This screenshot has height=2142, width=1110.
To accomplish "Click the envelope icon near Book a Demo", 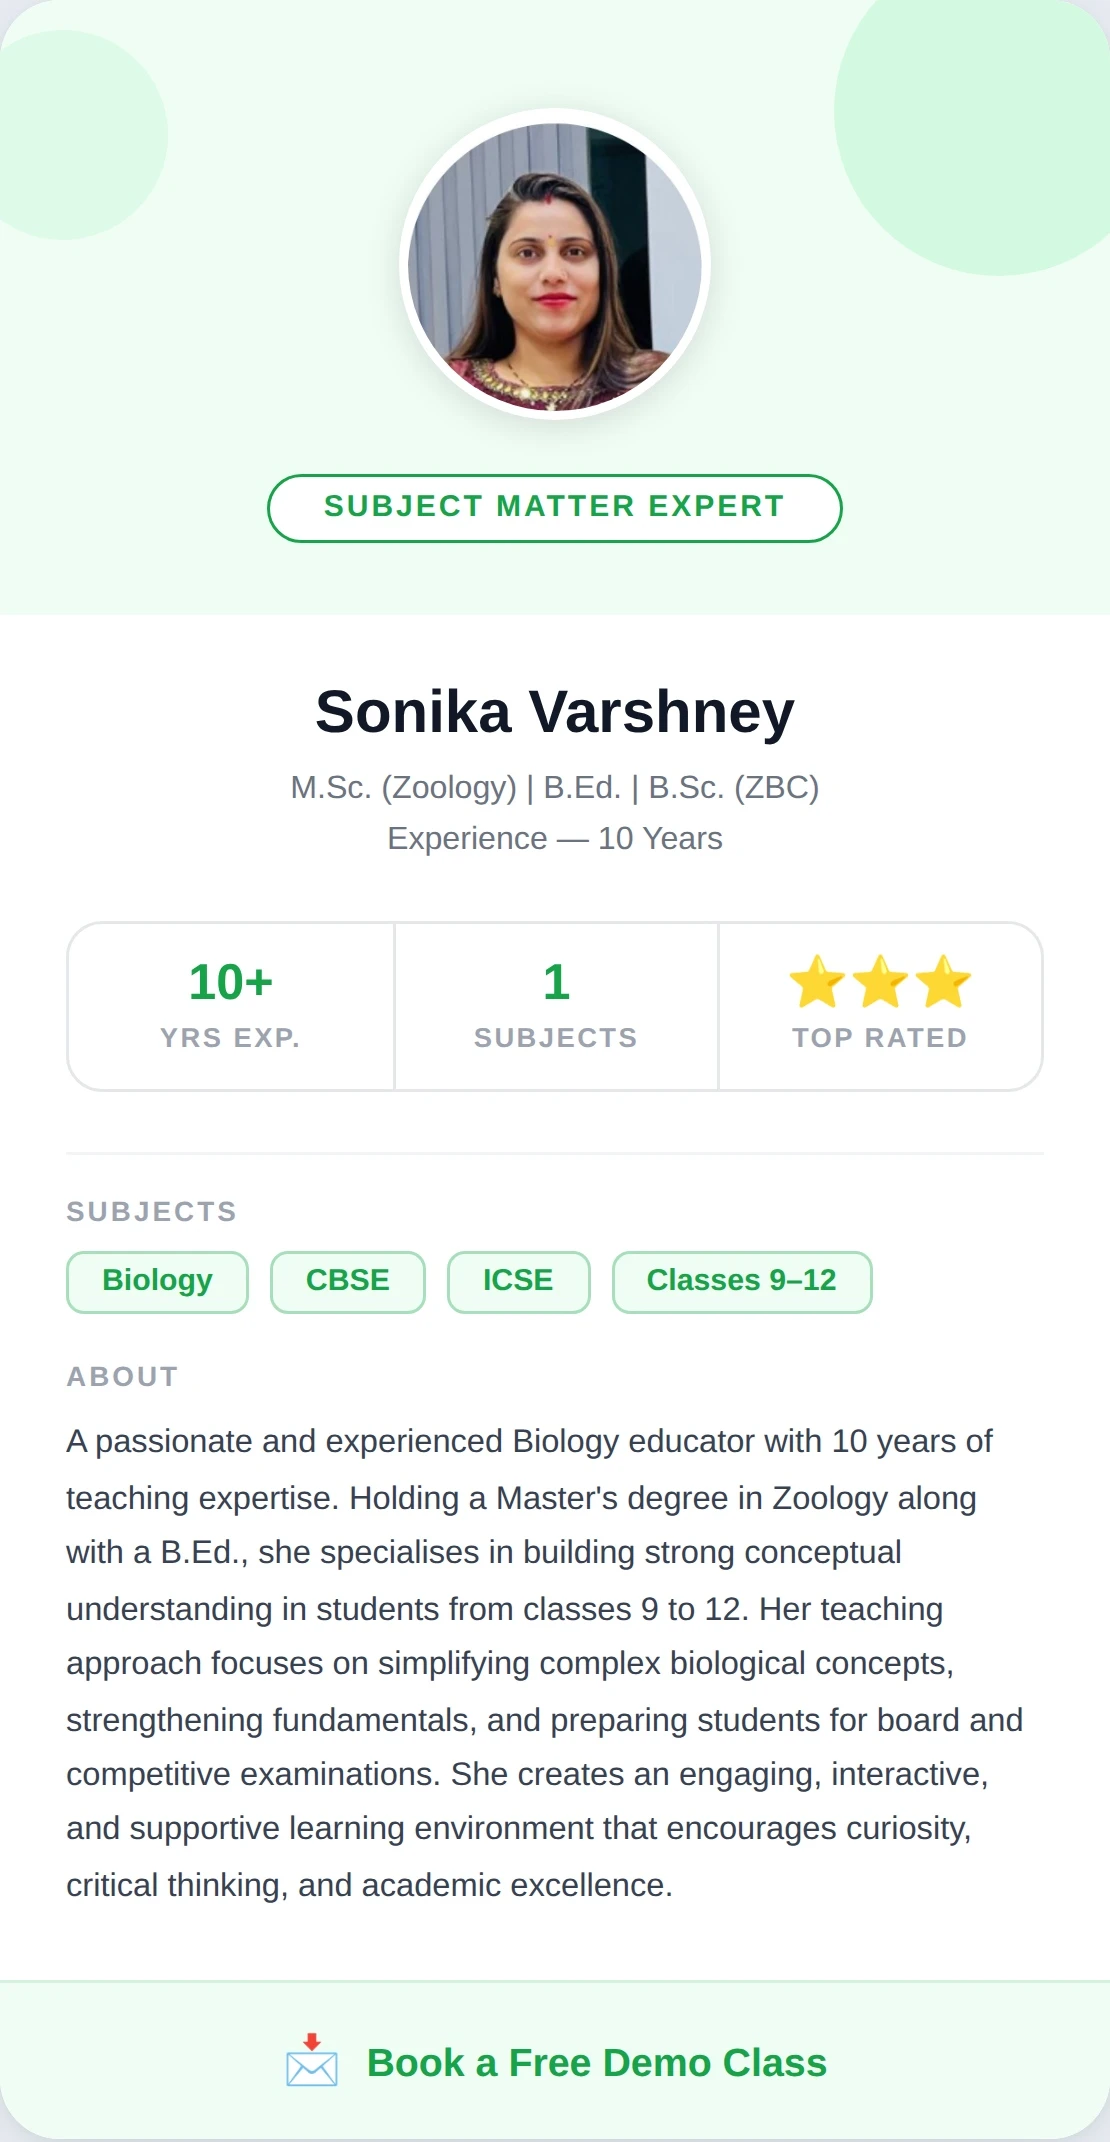I will click(x=311, y=2066).
